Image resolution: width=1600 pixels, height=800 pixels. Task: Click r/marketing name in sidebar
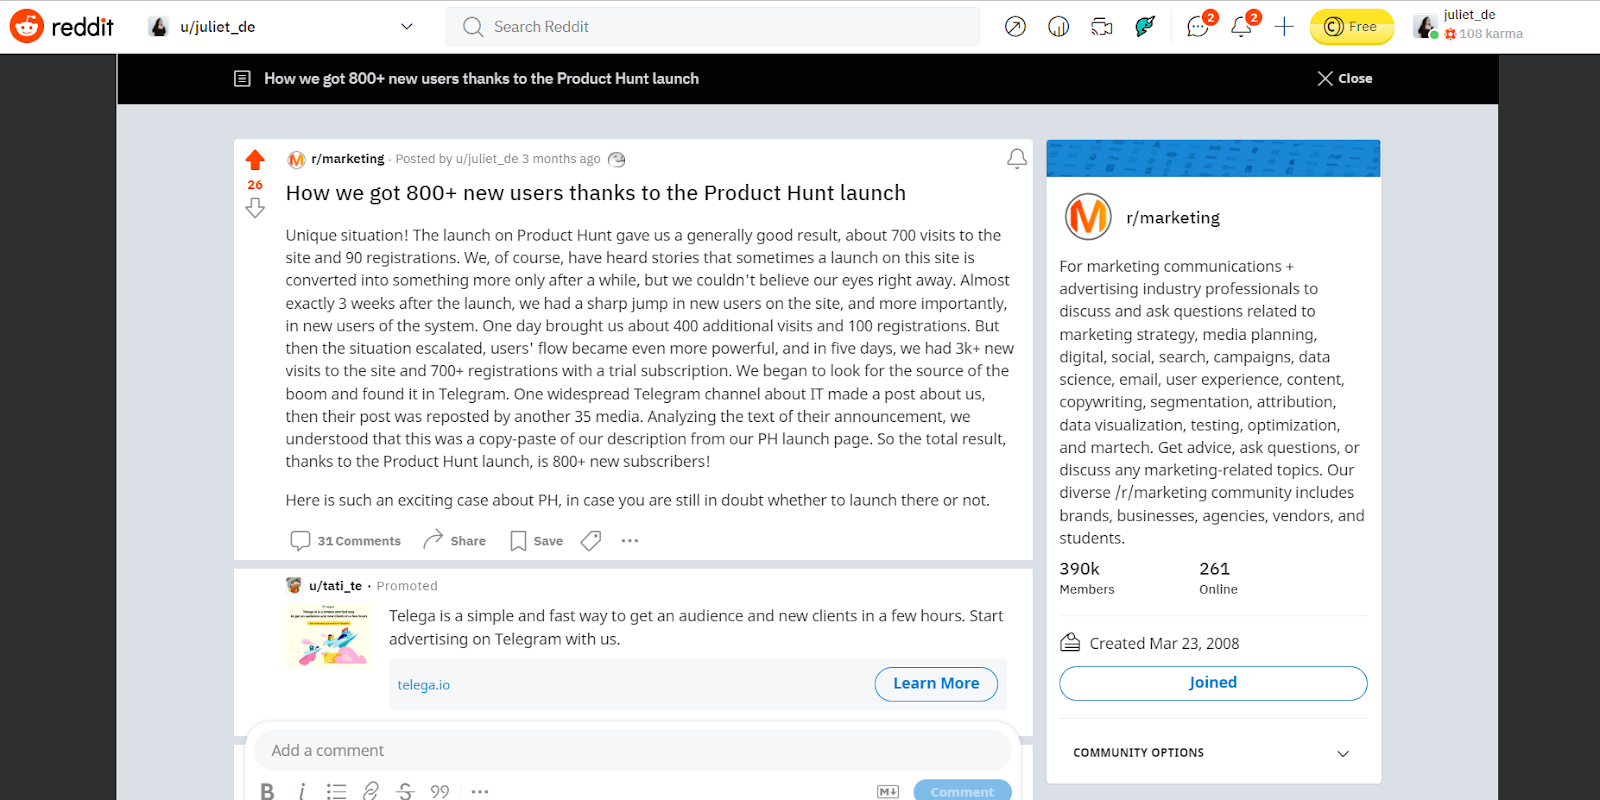tap(1173, 218)
